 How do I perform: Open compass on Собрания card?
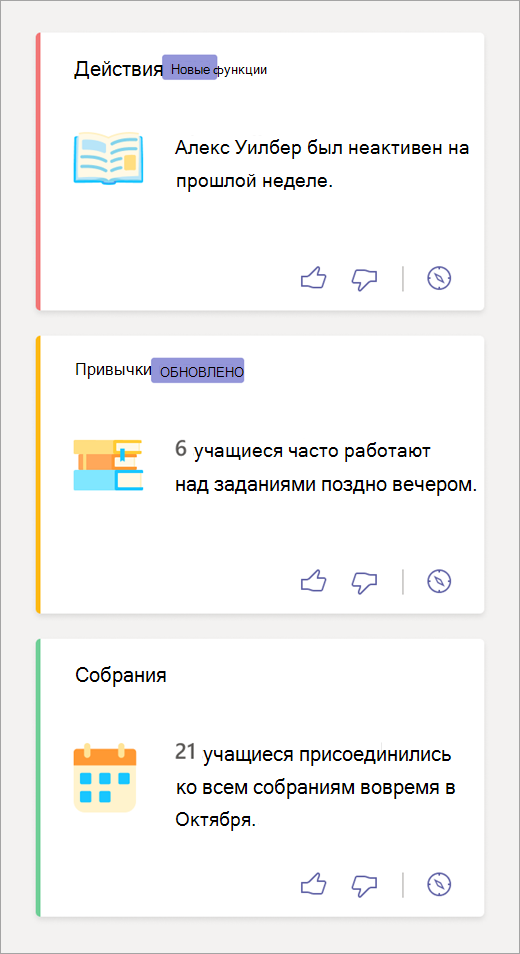pyautogui.click(x=440, y=884)
